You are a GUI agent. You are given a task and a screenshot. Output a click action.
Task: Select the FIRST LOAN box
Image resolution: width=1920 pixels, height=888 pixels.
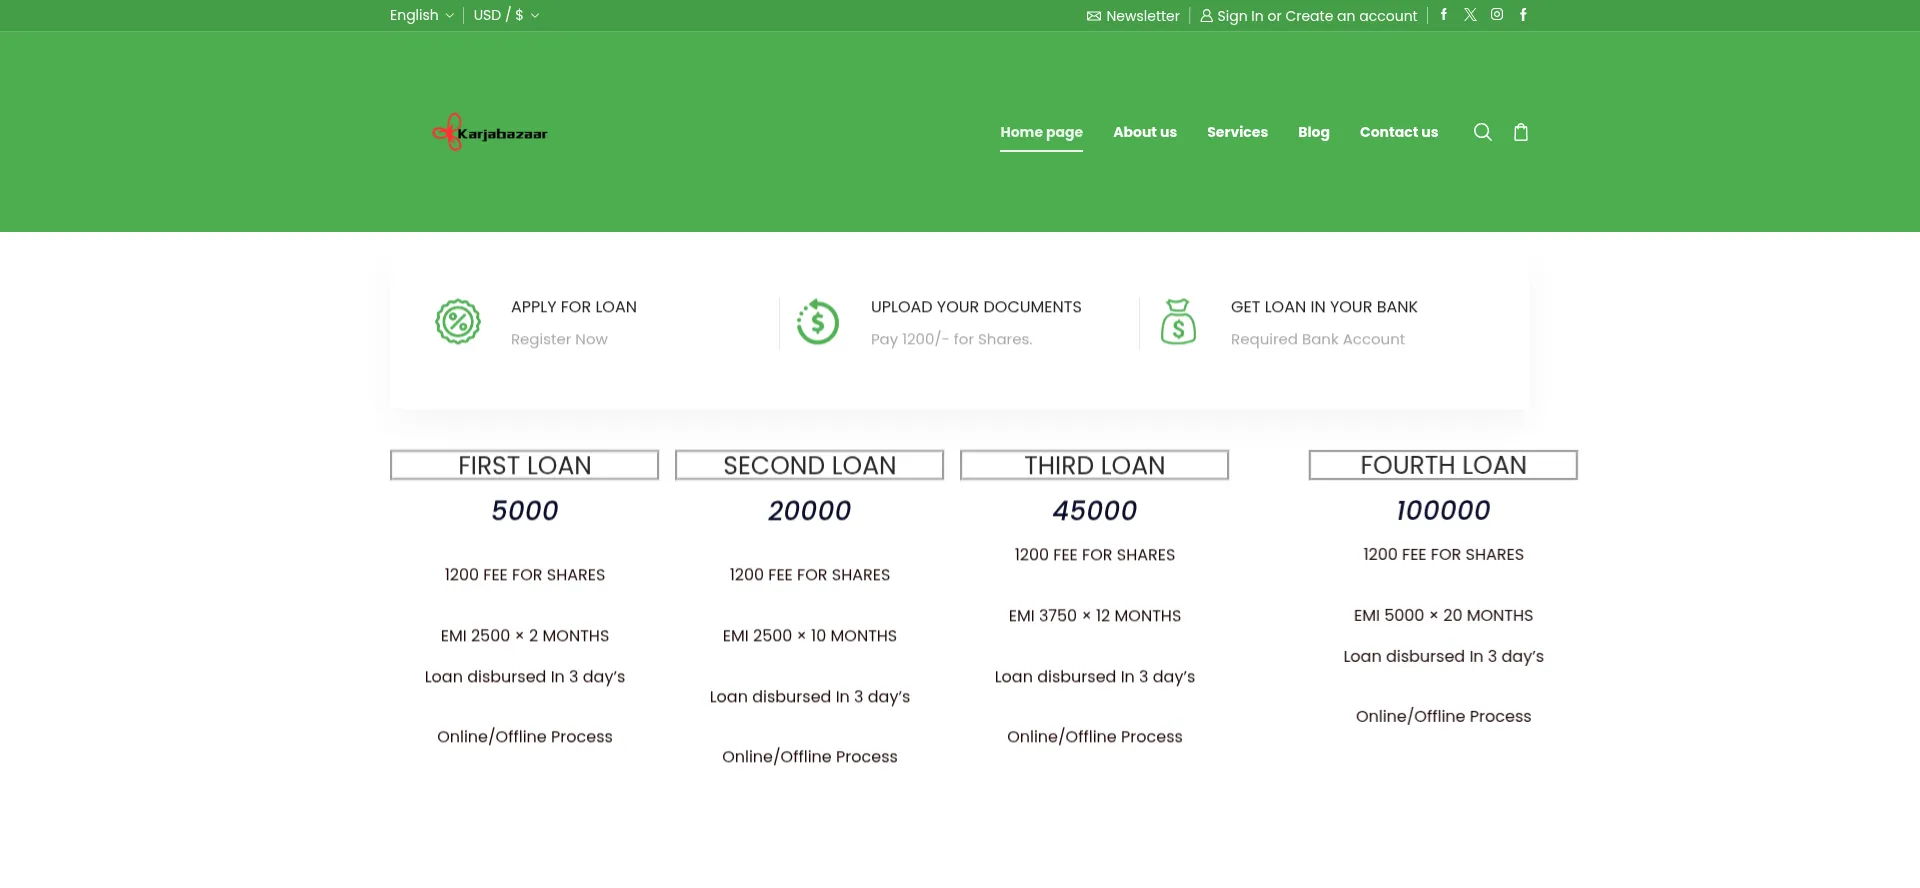point(524,465)
